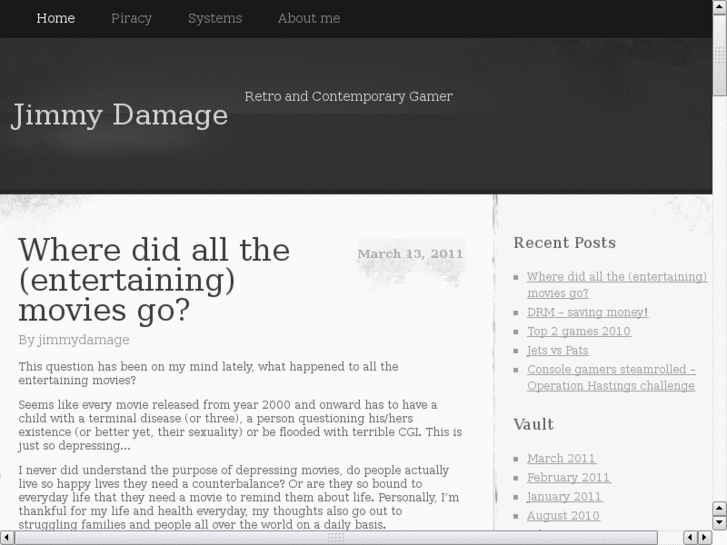Click the vertical scrollbar thumb

(720, 55)
